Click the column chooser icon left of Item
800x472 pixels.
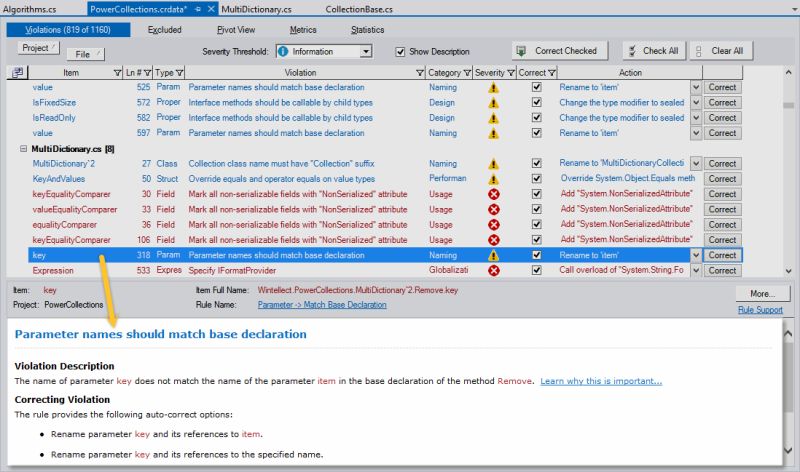click(17, 72)
